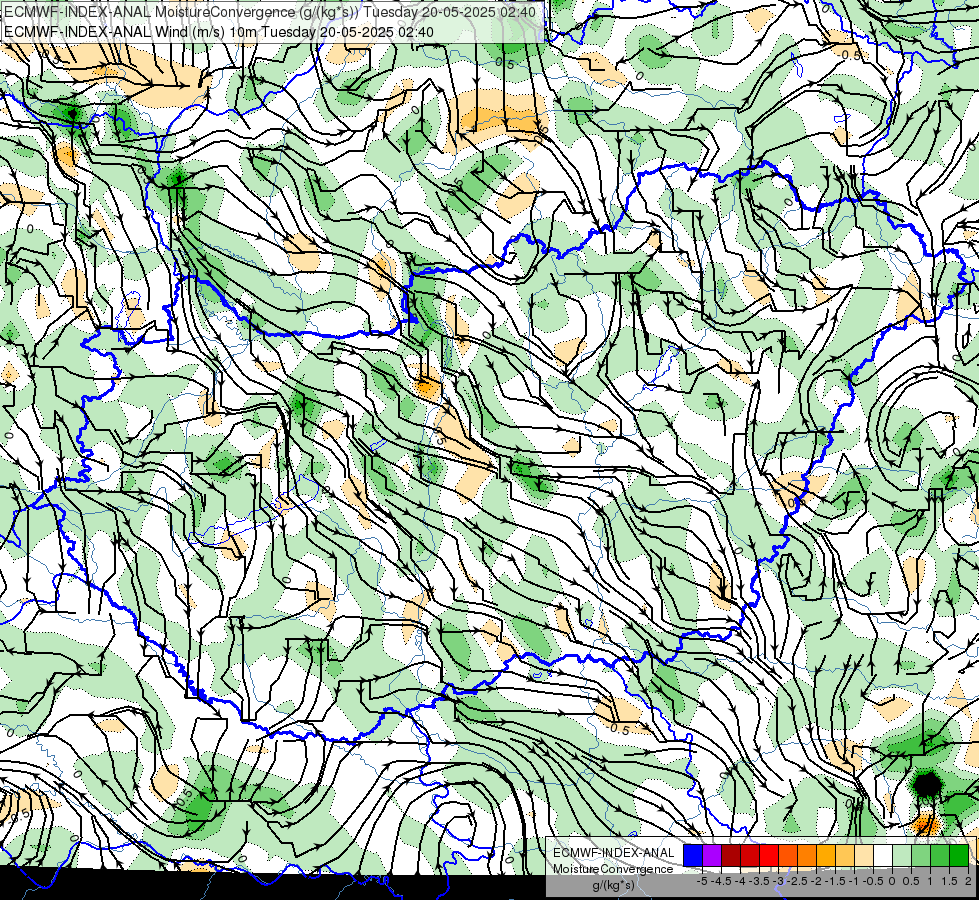979x900 pixels.
Task: Click the legend's MoistureConvergence label
Action: [x=613, y=869]
